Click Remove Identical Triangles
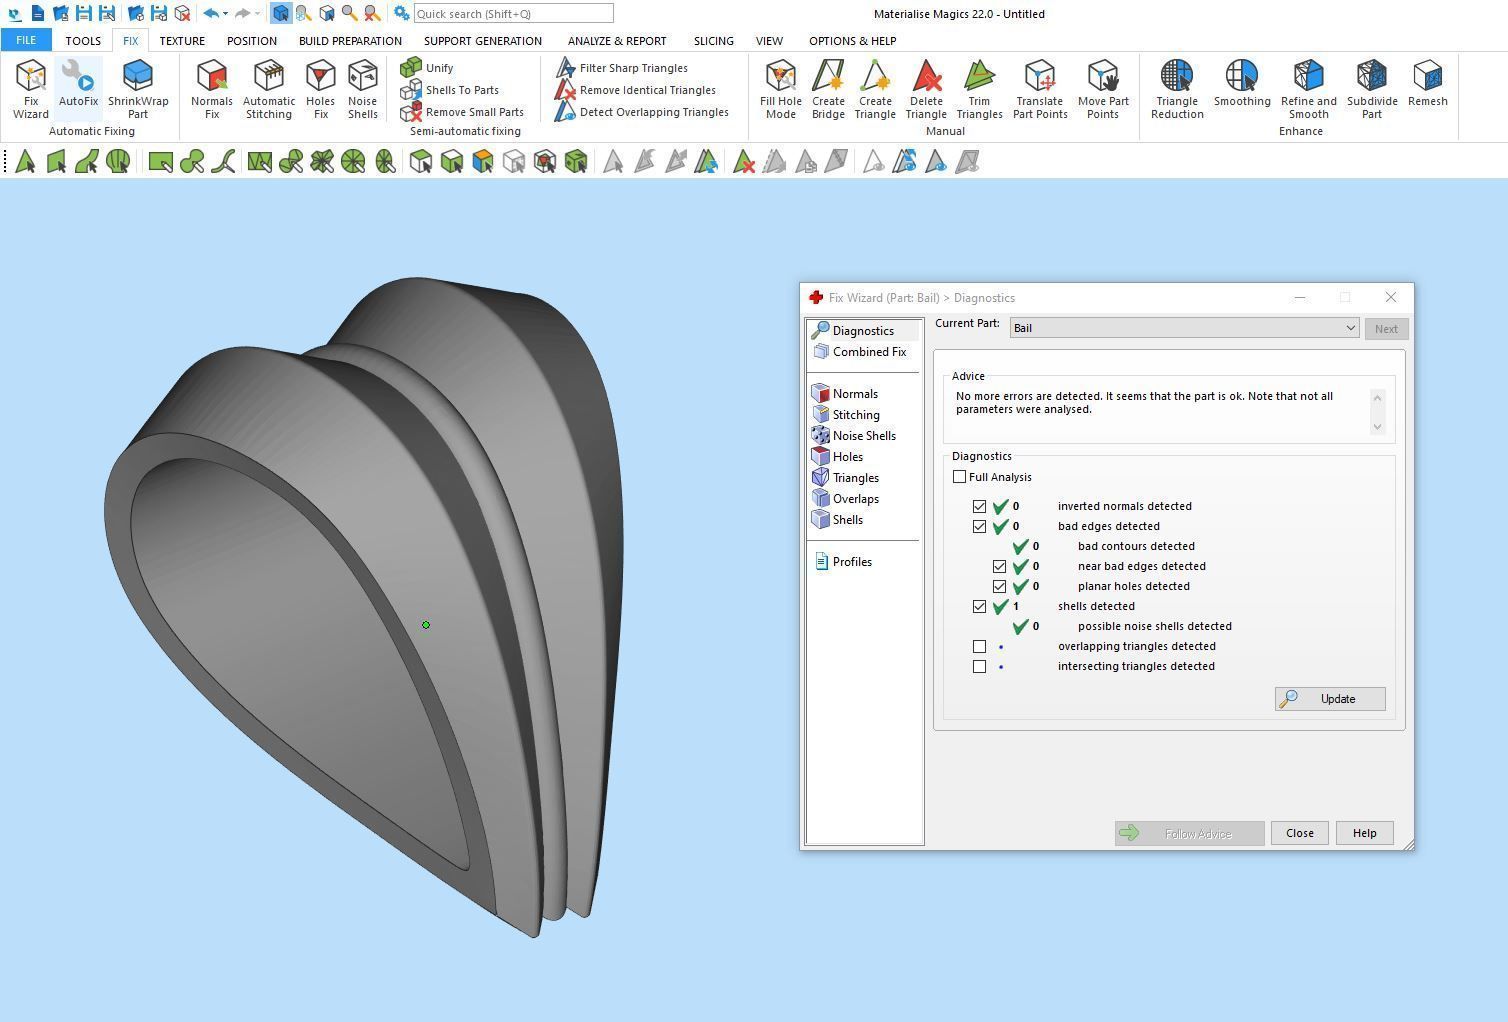Viewport: 1508px width, 1022px height. pyautogui.click(x=635, y=90)
